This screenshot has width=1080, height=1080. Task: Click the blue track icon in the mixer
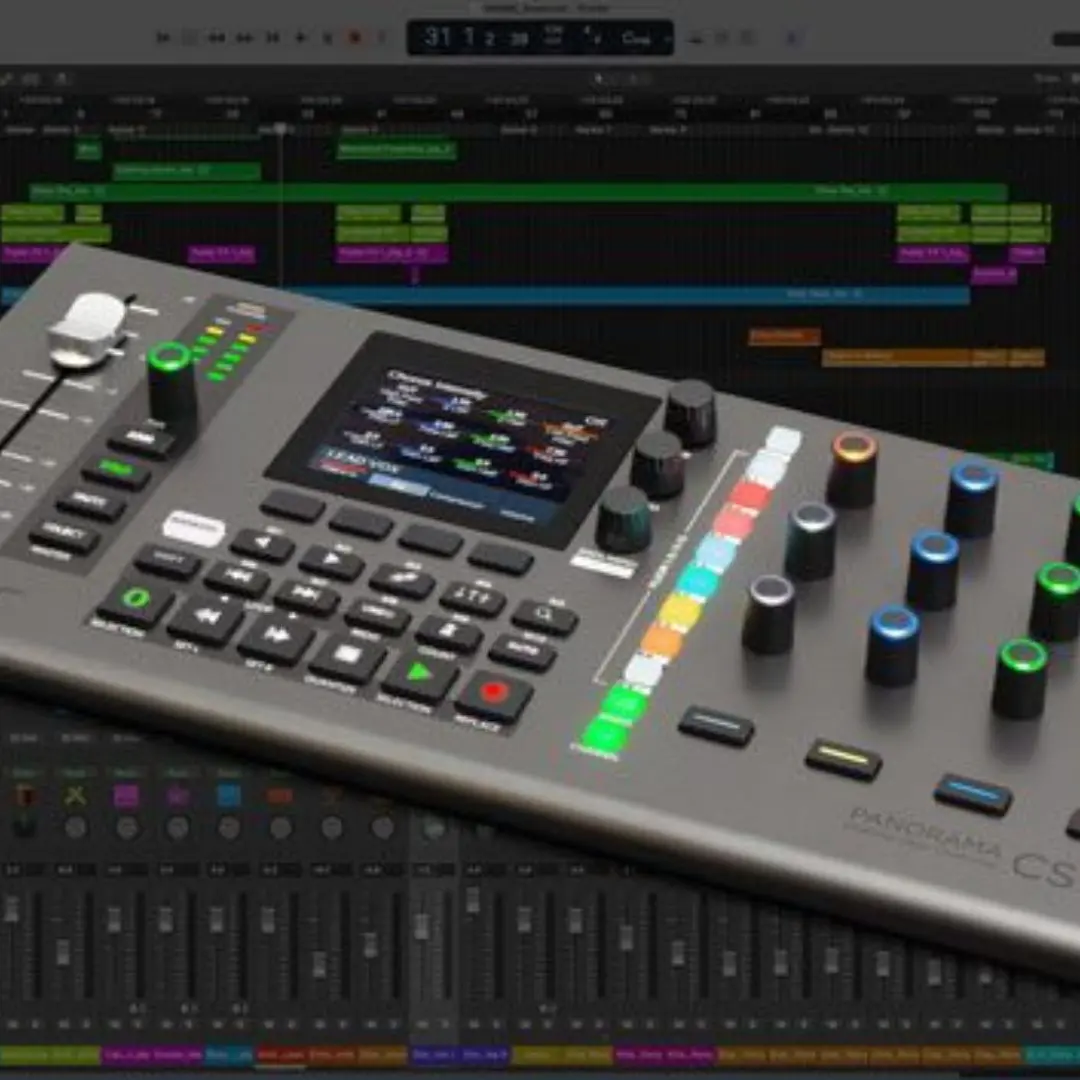click(229, 796)
